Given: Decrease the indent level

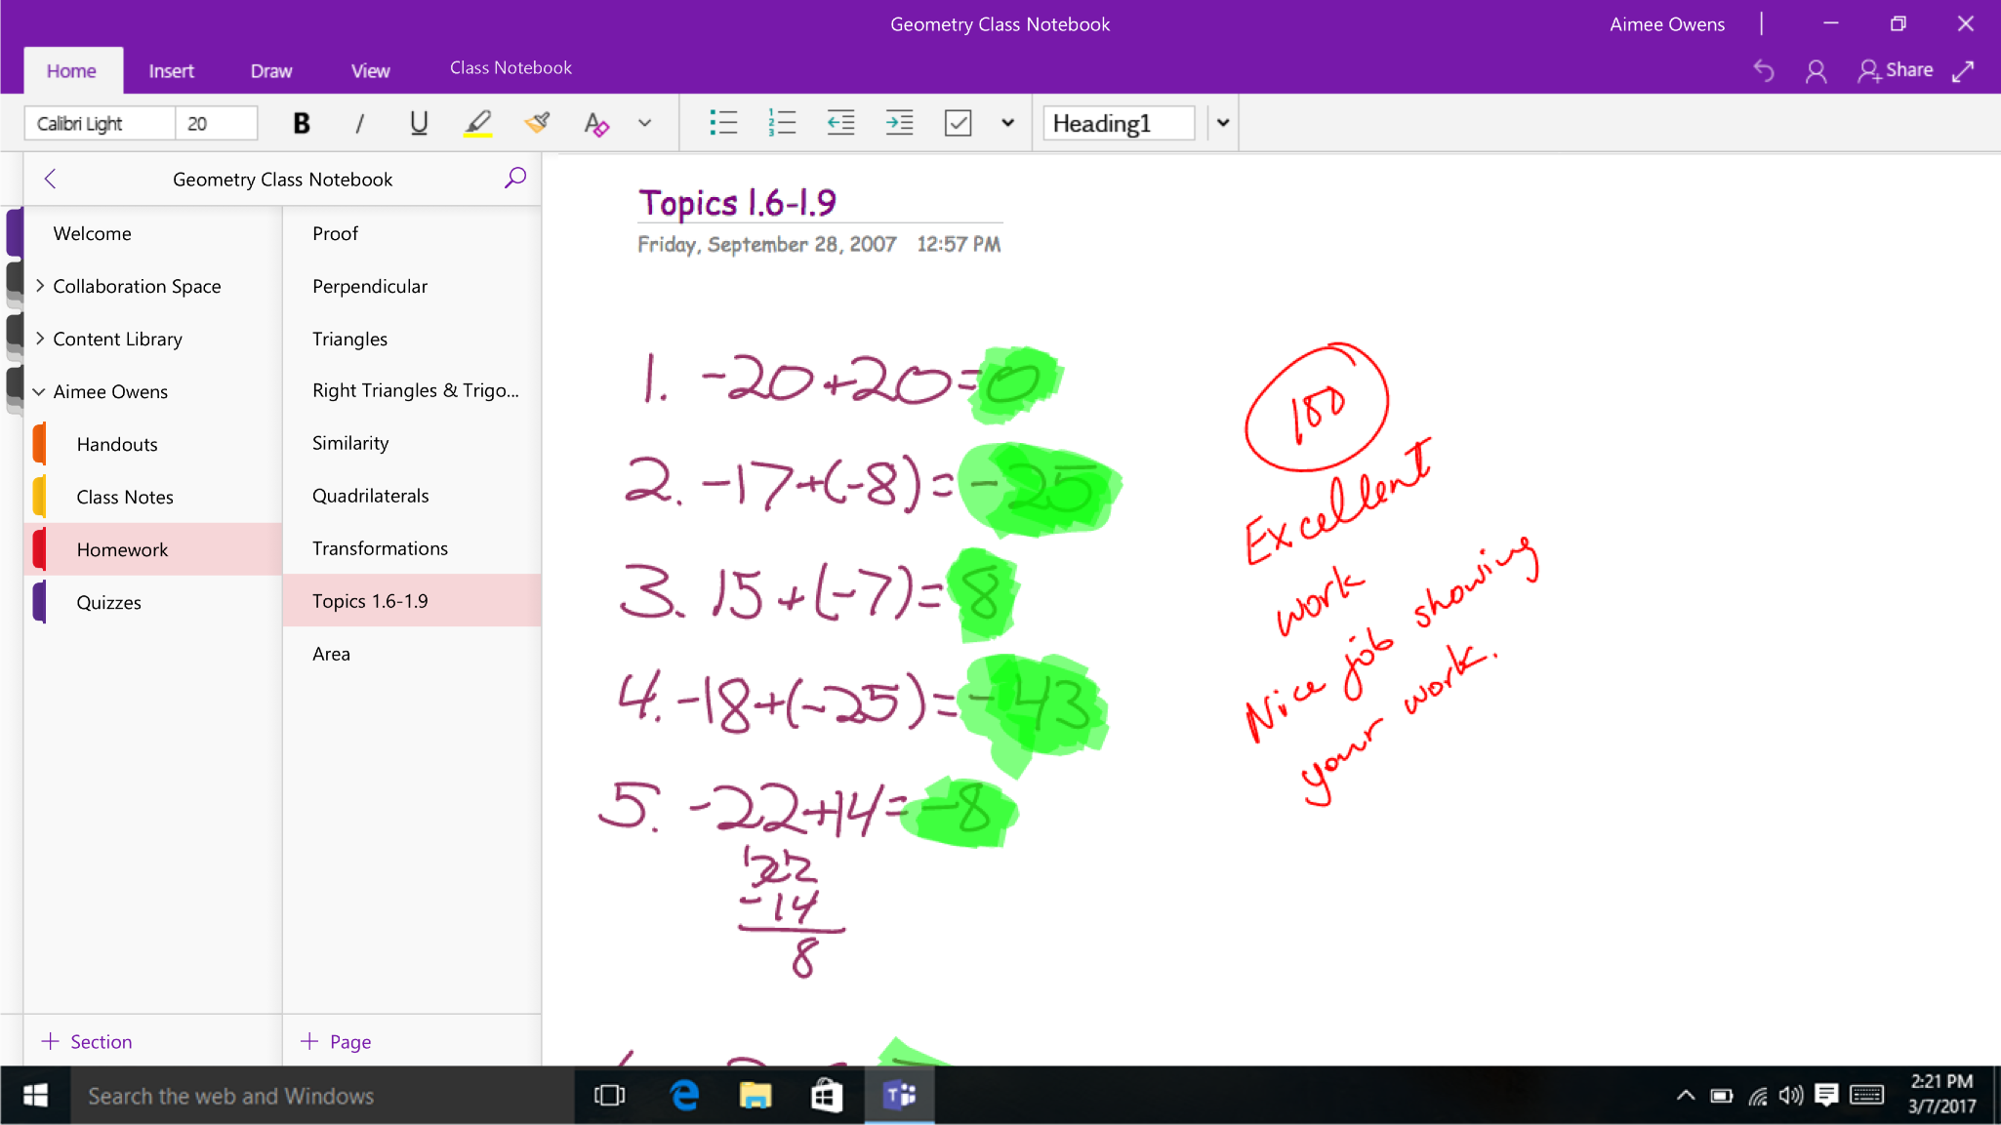Looking at the screenshot, I should [x=841, y=123].
